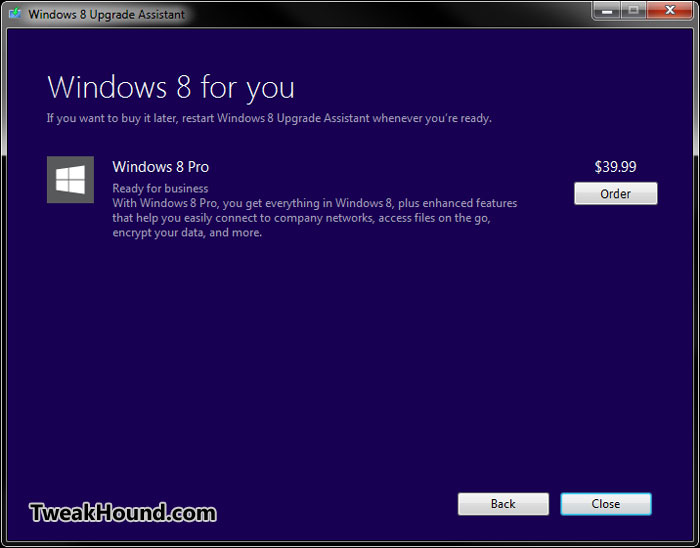
Task: Go Back to the previous step
Action: (x=503, y=504)
